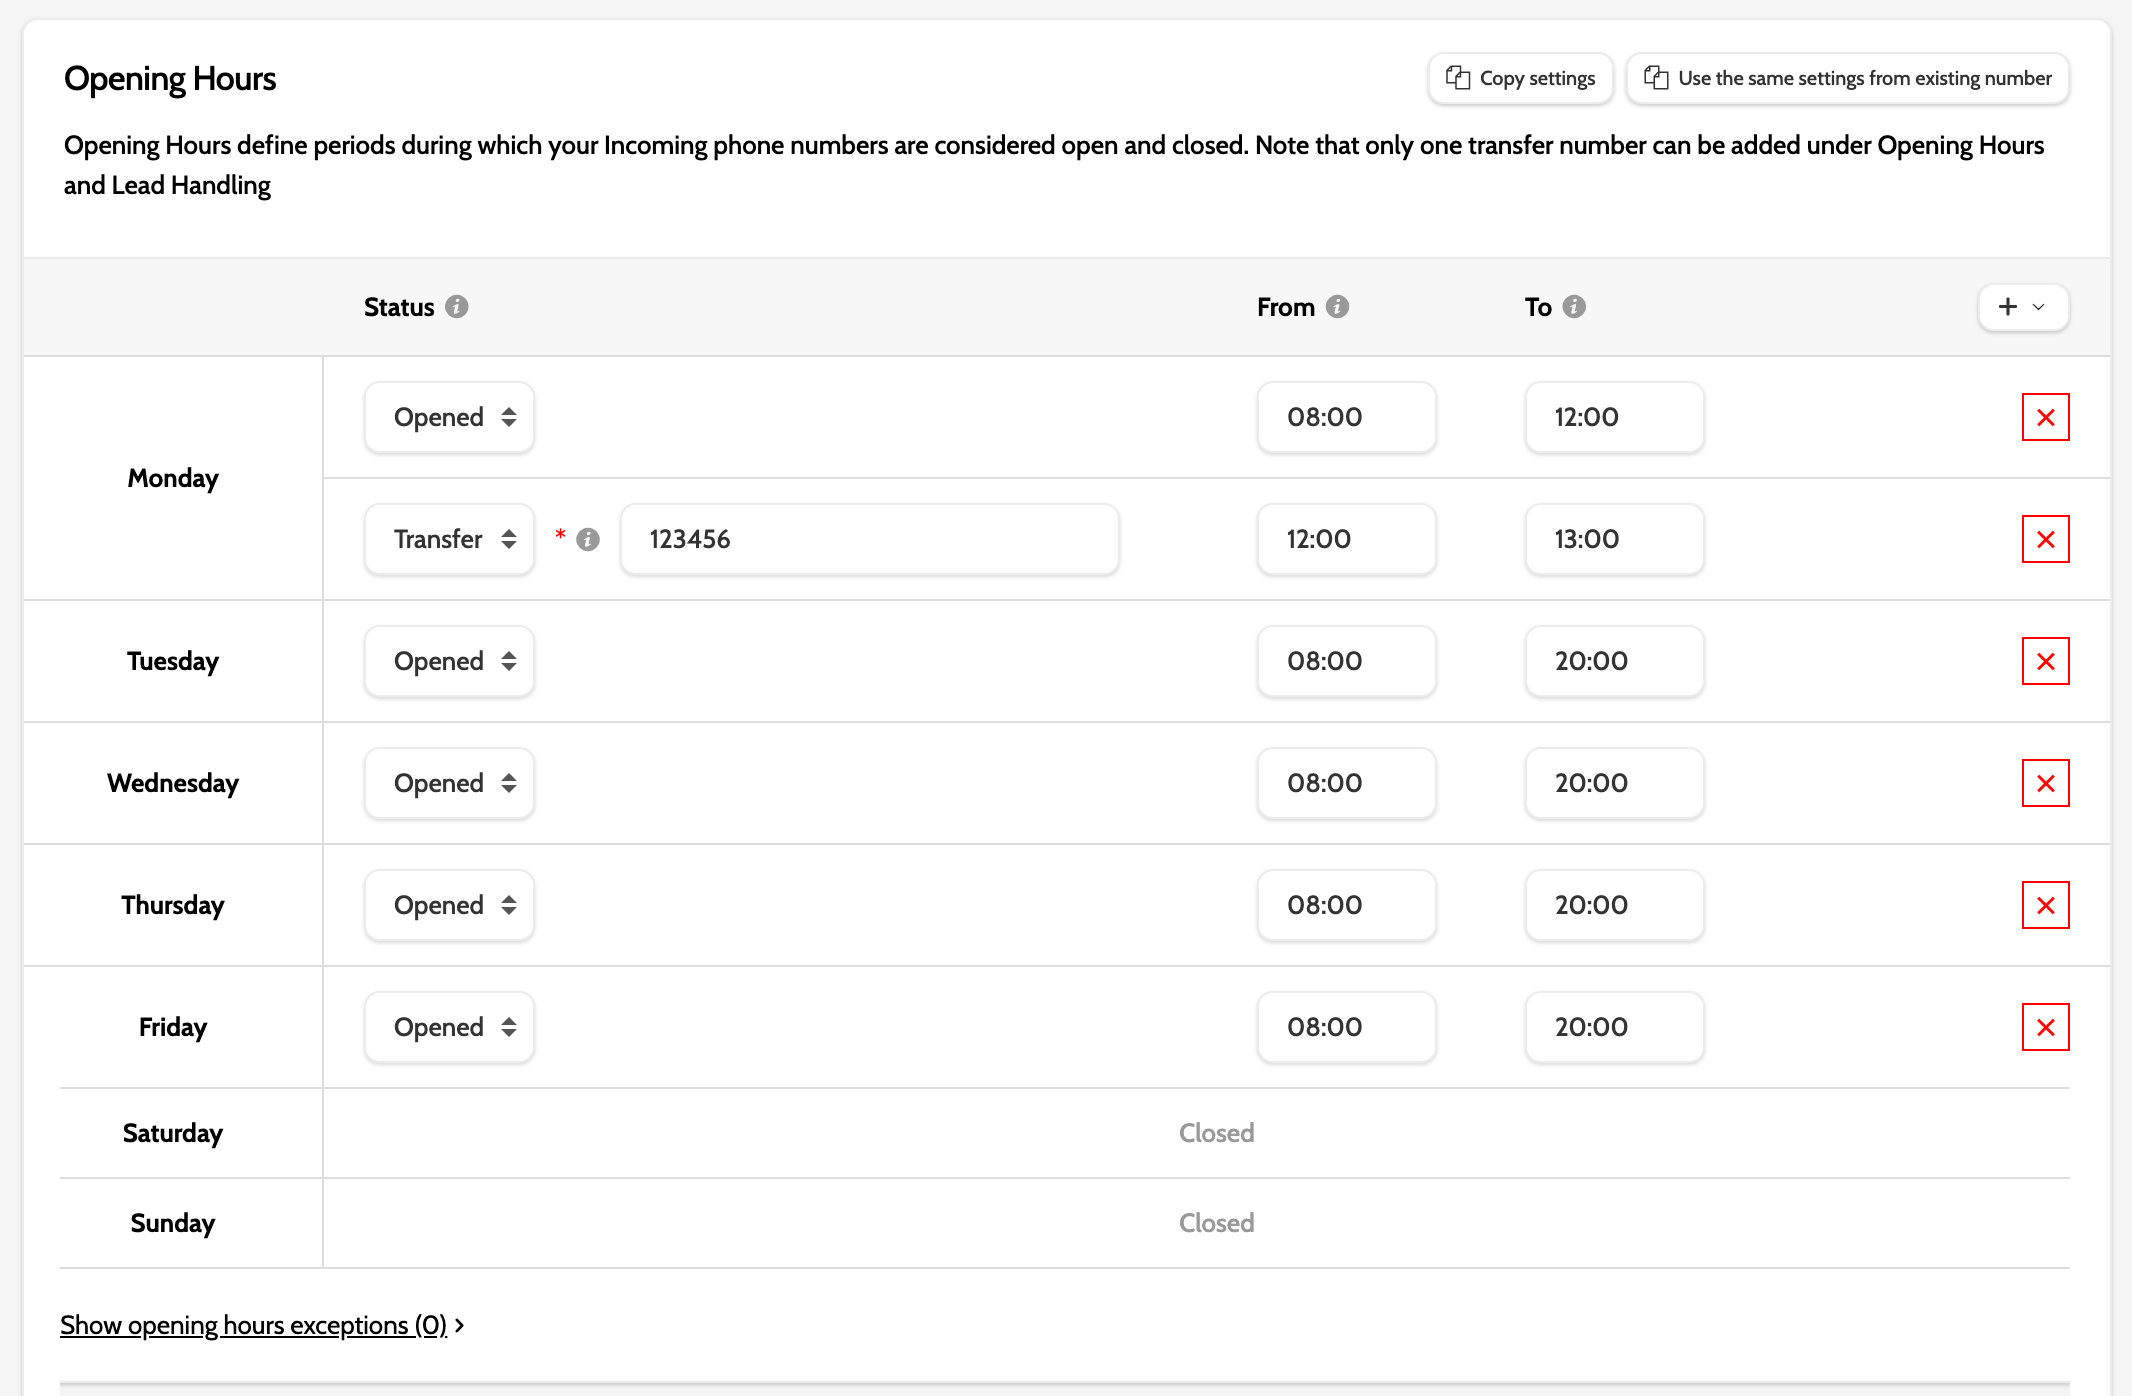Expand the plus add-row dropdown
The height and width of the screenshot is (1396, 2132).
click(x=2023, y=307)
